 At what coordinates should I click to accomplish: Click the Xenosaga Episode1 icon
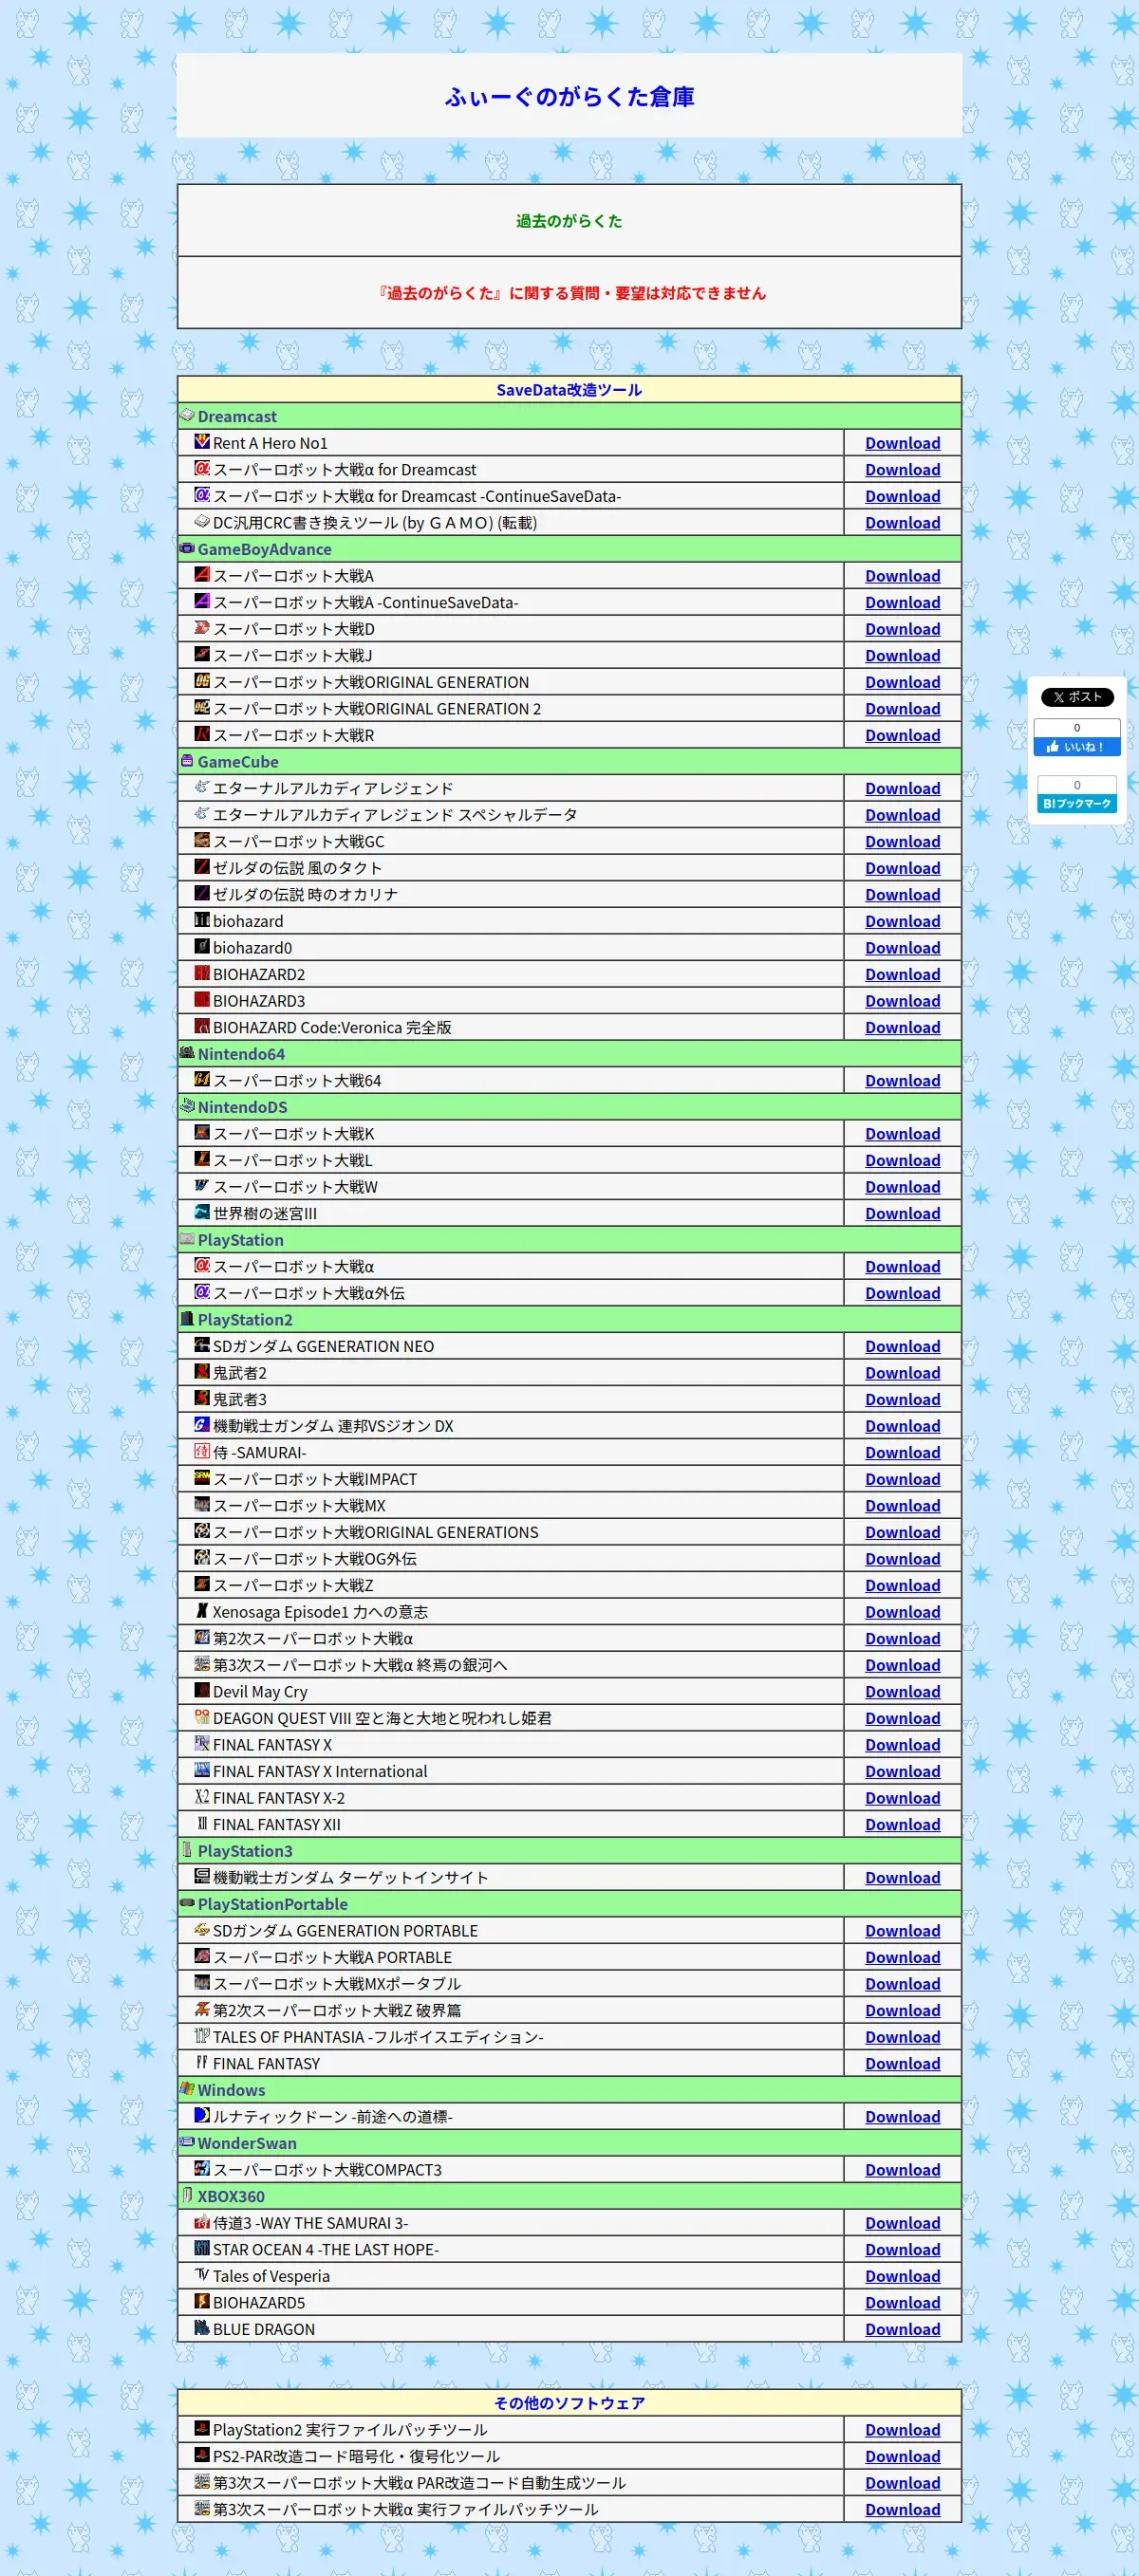pyautogui.click(x=202, y=1610)
